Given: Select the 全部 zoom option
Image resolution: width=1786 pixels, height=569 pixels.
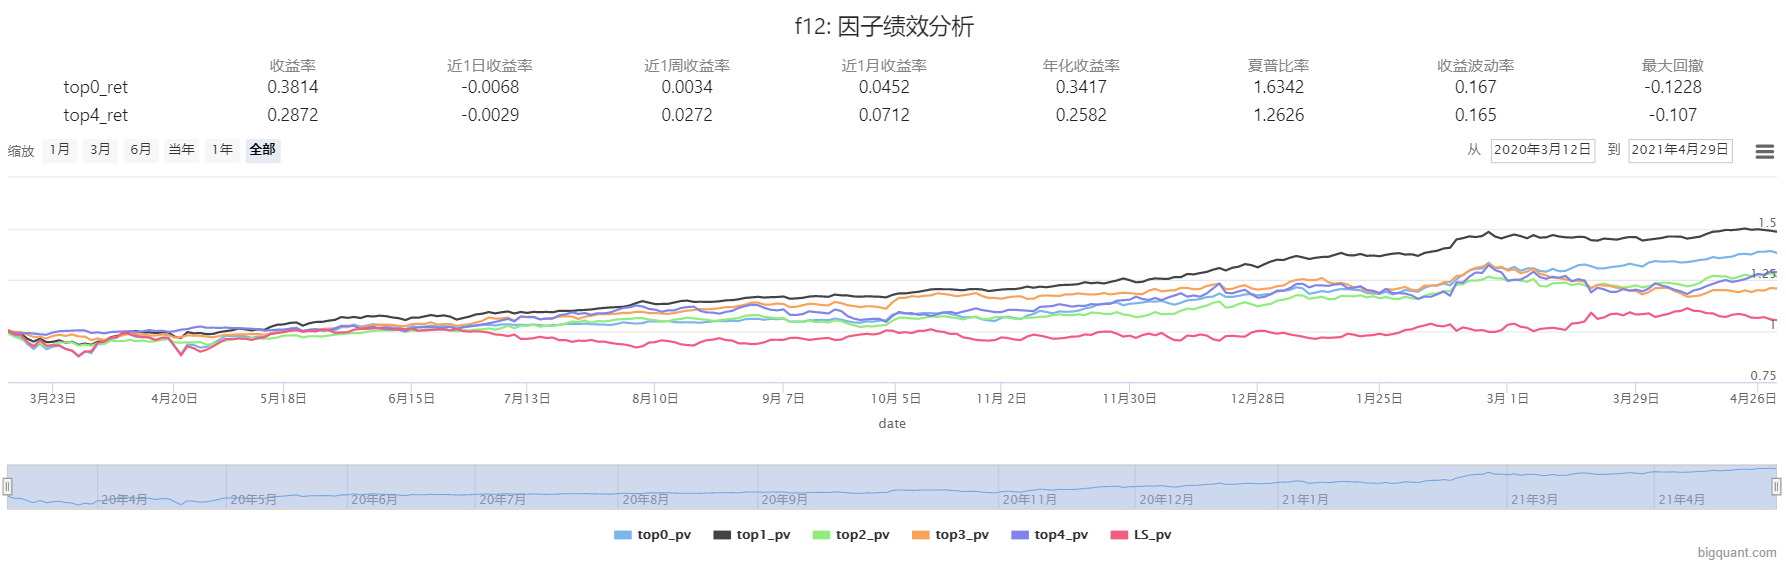Looking at the screenshot, I should click(x=263, y=150).
